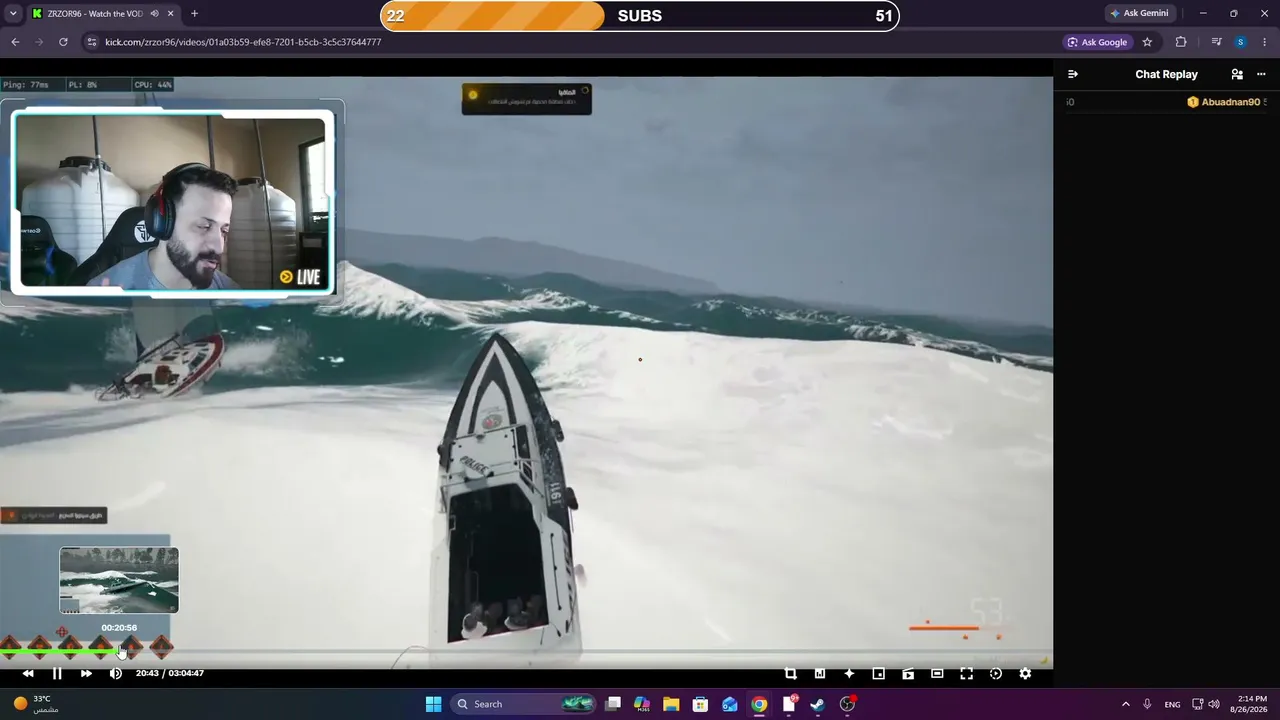Viewport: 1280px width, 720px height.
Task: Expand the tab search dropdown
Action: click(x=13, y=14)
